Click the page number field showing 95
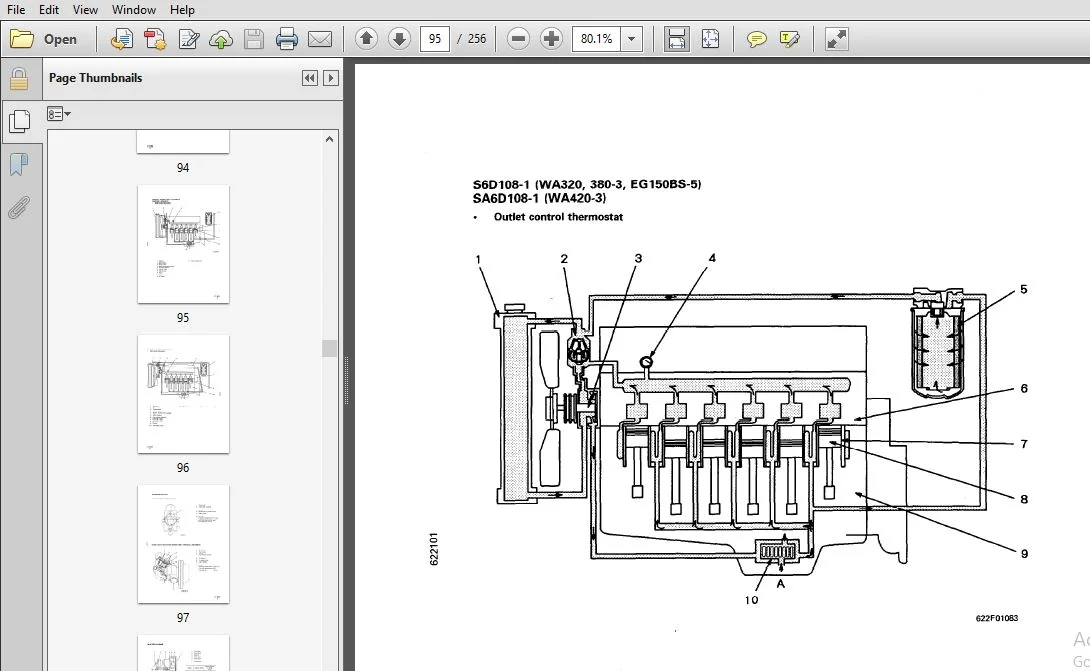 click(434, 39)
